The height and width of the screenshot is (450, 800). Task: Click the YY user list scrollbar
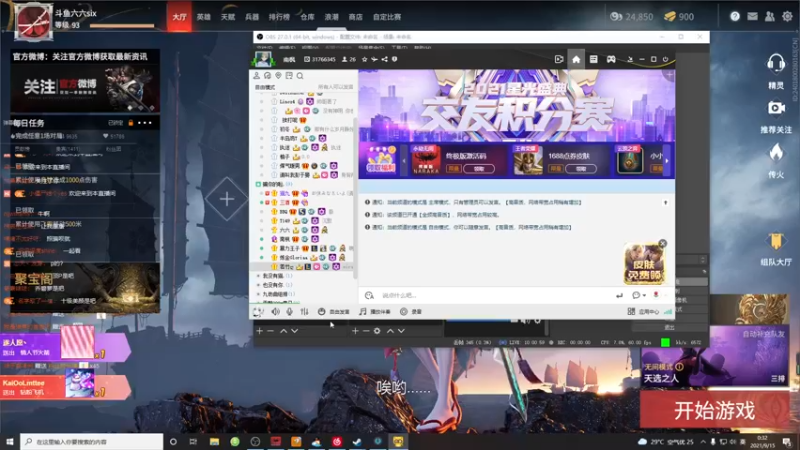coord(355,199)
